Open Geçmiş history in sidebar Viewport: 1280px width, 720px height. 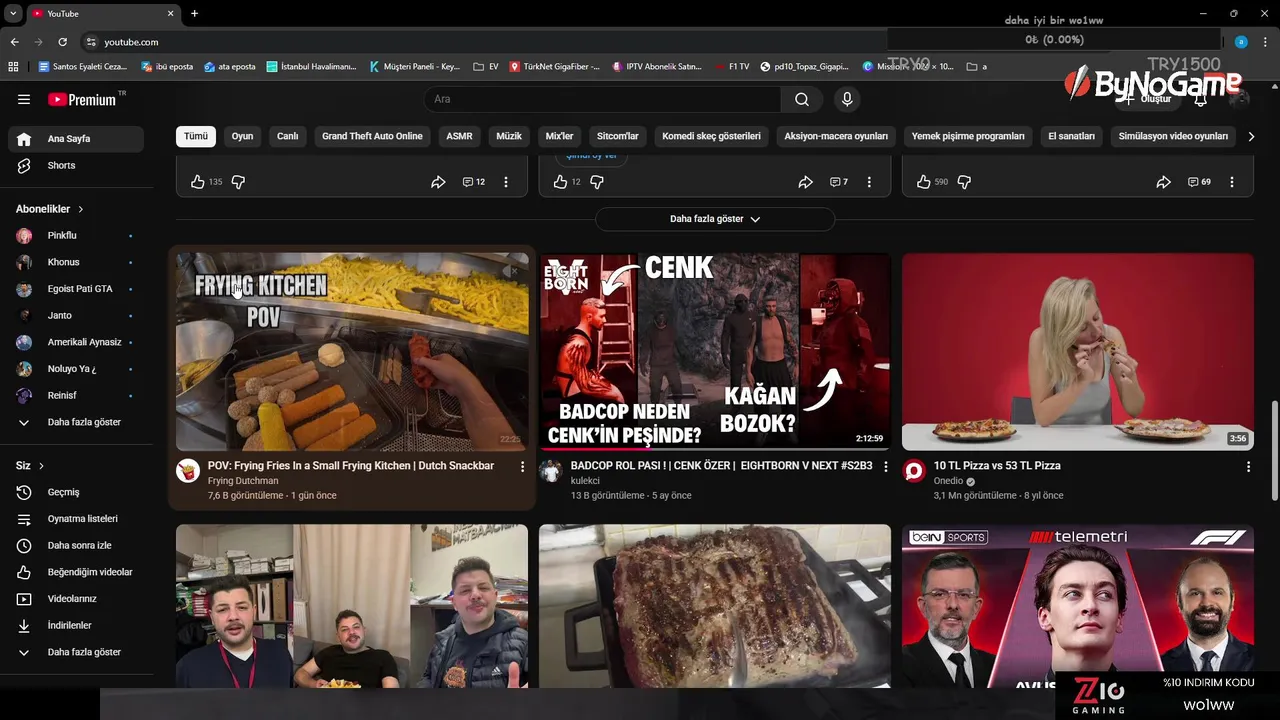(76, 492)
